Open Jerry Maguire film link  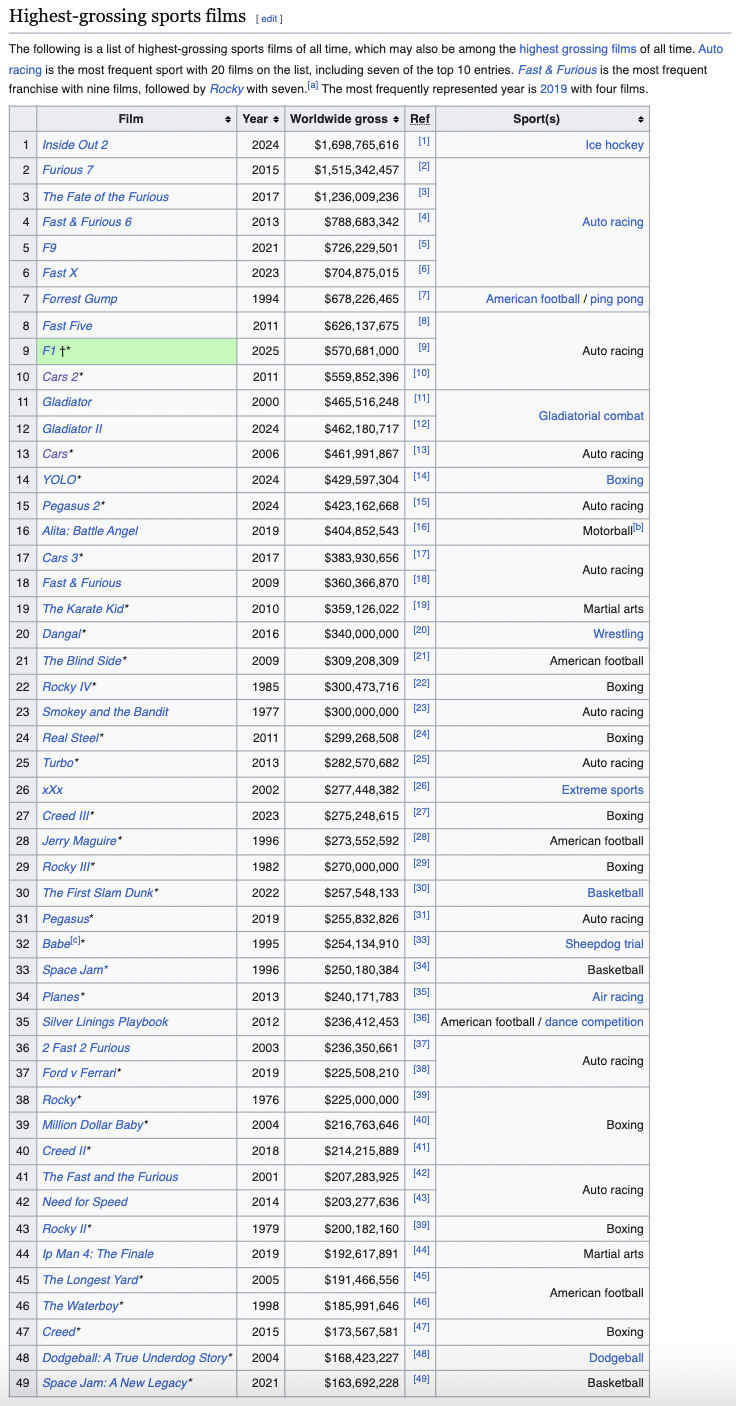tap(79, 841)
